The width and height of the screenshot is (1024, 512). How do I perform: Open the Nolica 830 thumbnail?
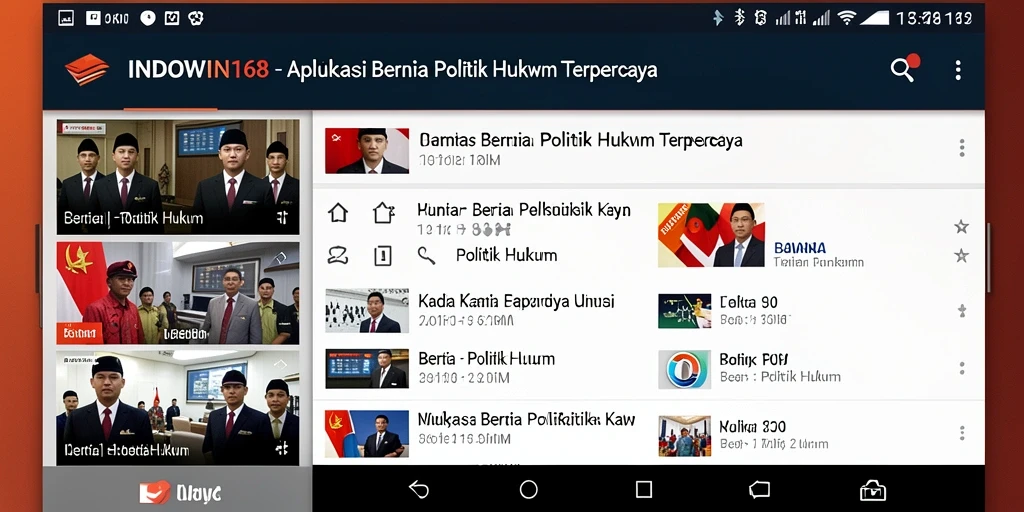684,436
